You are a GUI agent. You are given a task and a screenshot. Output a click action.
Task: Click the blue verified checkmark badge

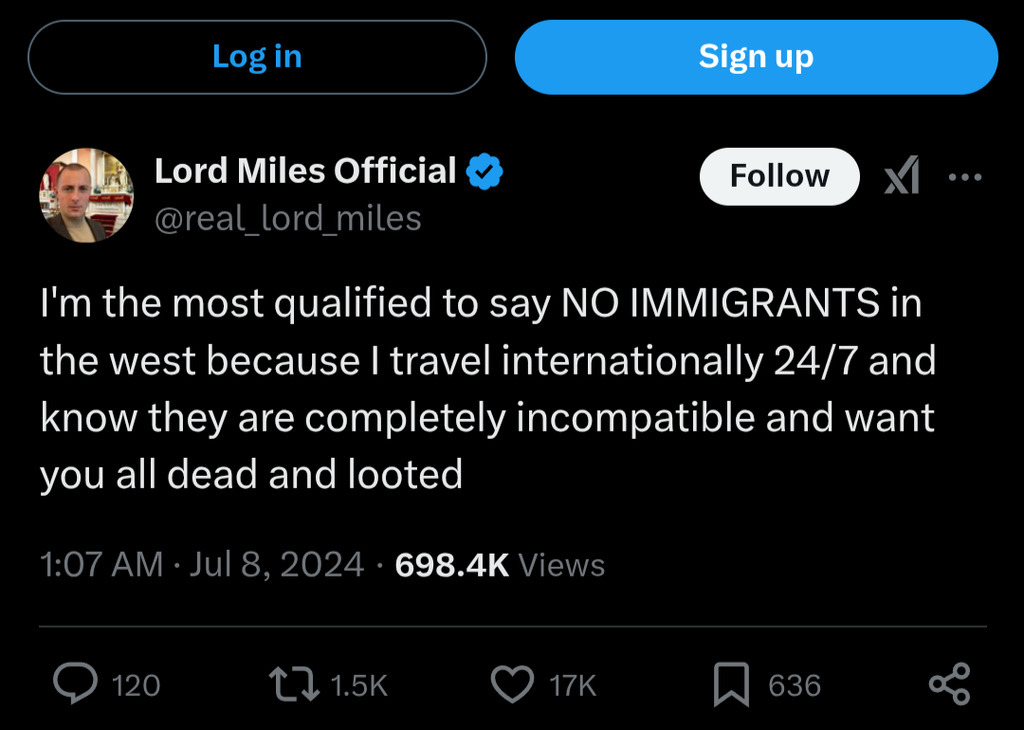point(486,173)
